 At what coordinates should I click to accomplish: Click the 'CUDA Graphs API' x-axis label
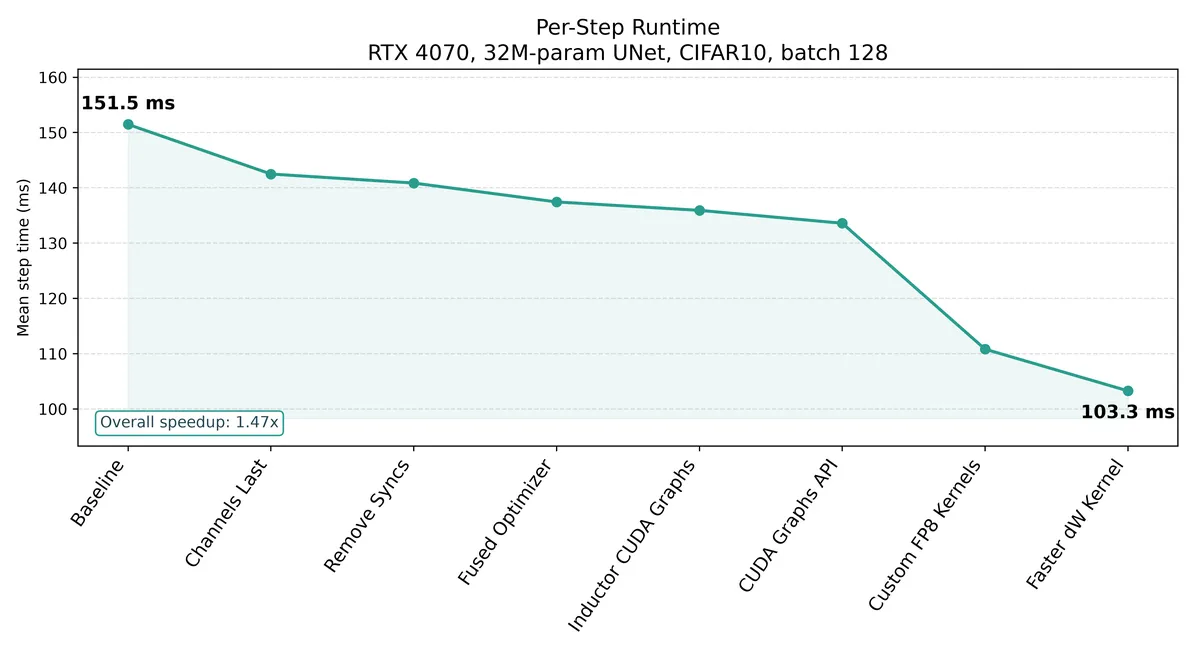[x=791, y=525]
